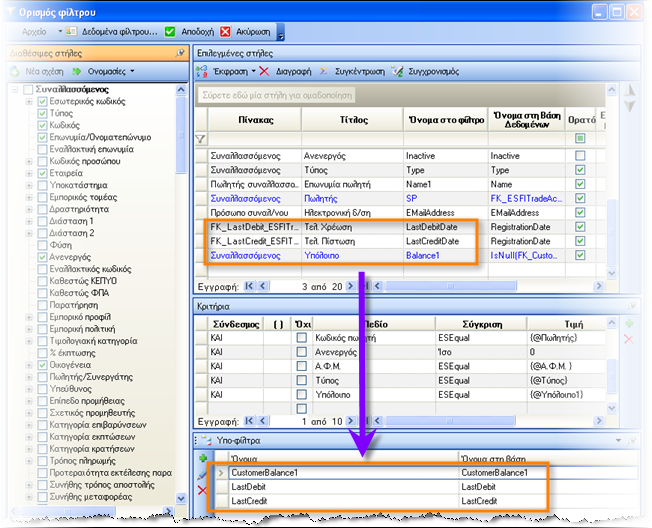The height and width of the screenshot is (528, 652).
Task: Open Ονομασίες dropdown arrow
Action: (132, 71)
